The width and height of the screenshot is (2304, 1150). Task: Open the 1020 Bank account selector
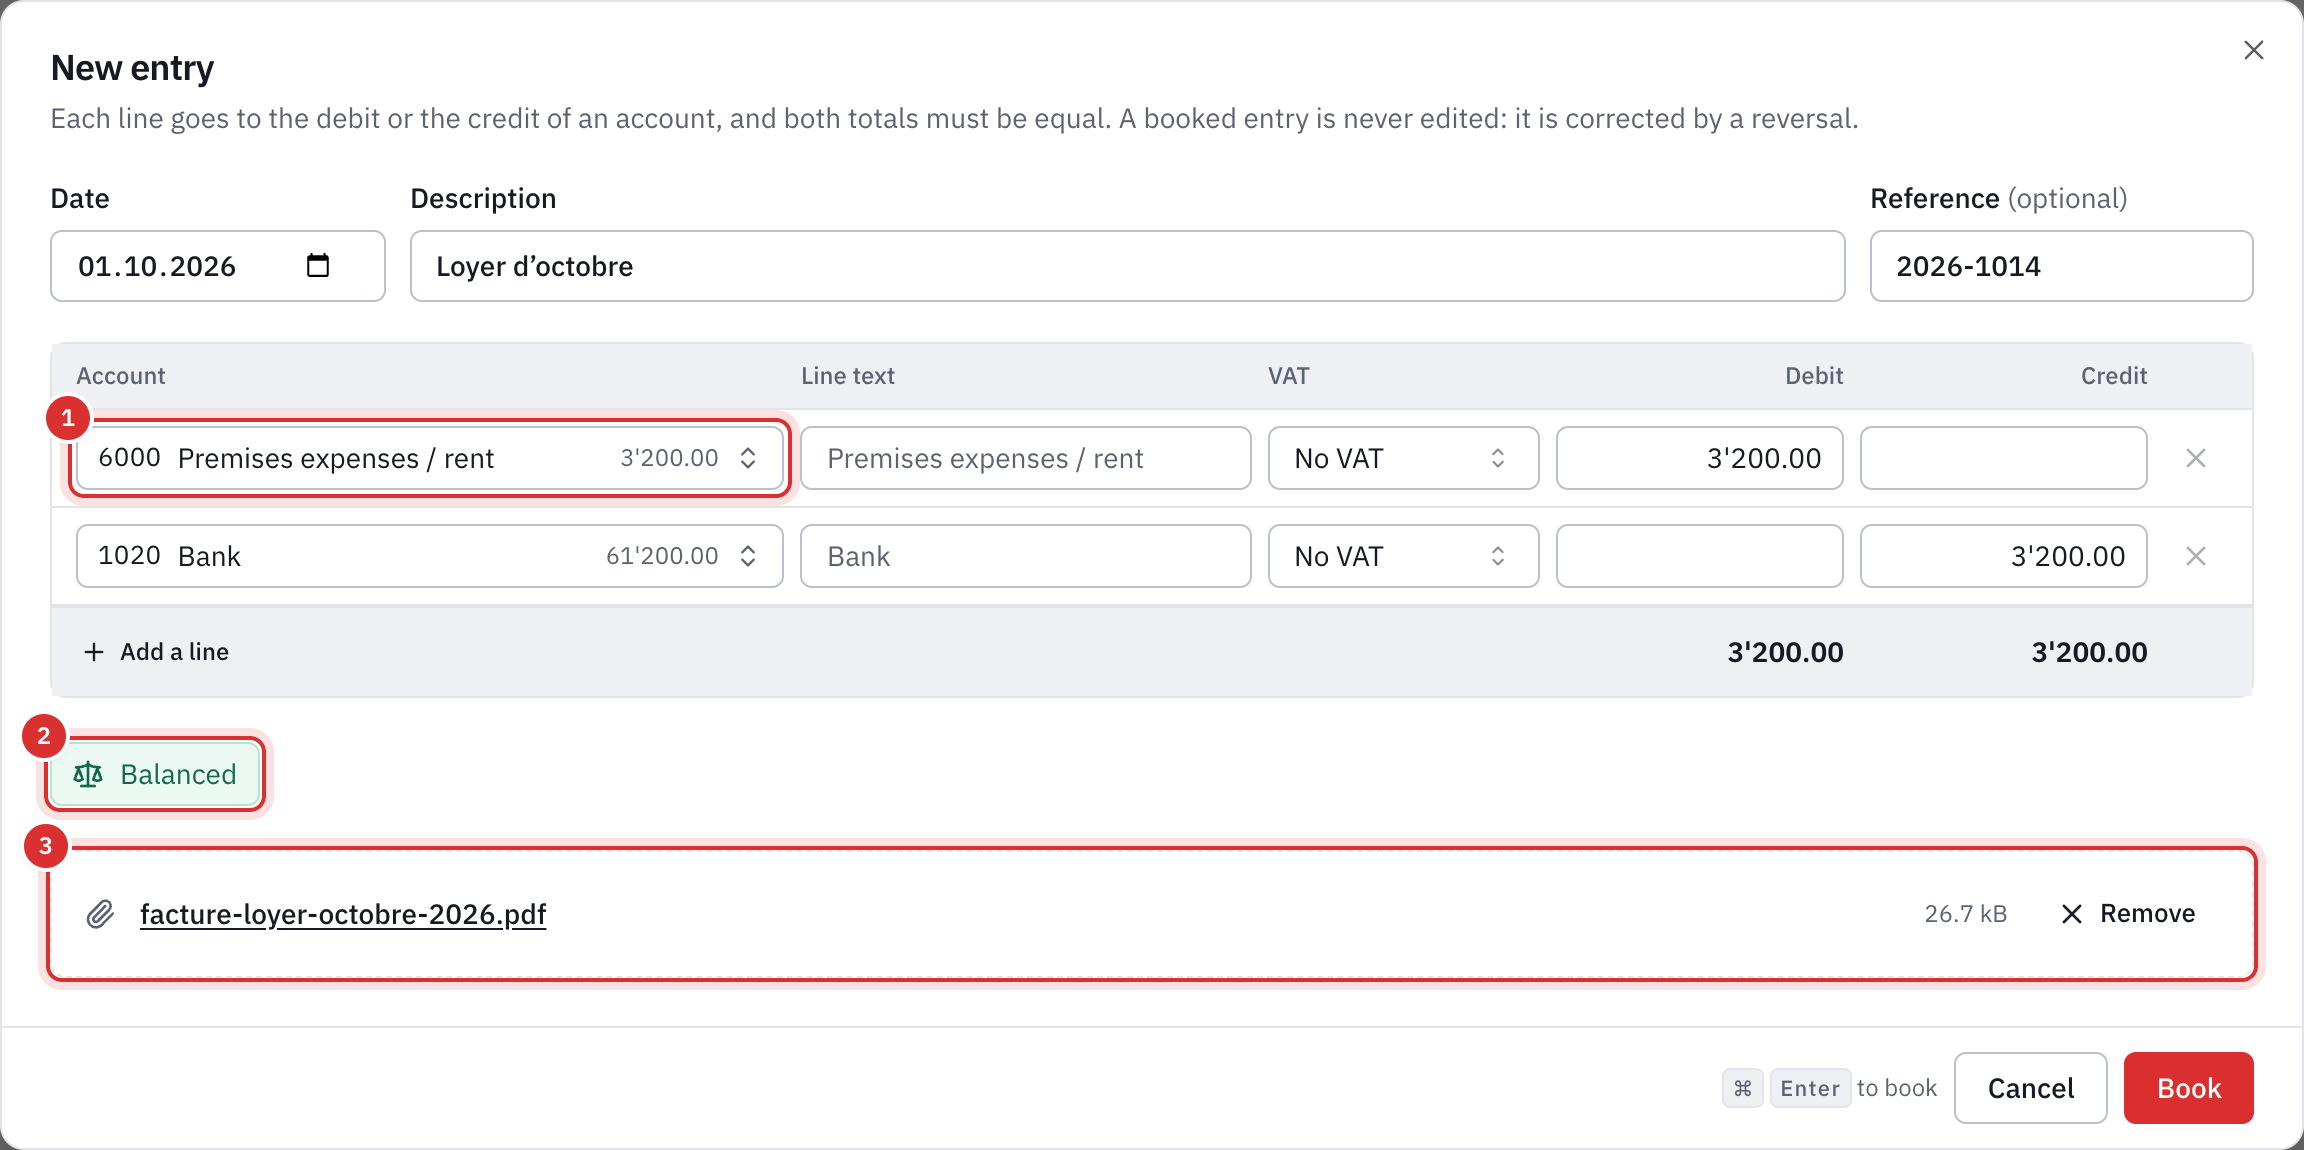(x=430, y=556)
